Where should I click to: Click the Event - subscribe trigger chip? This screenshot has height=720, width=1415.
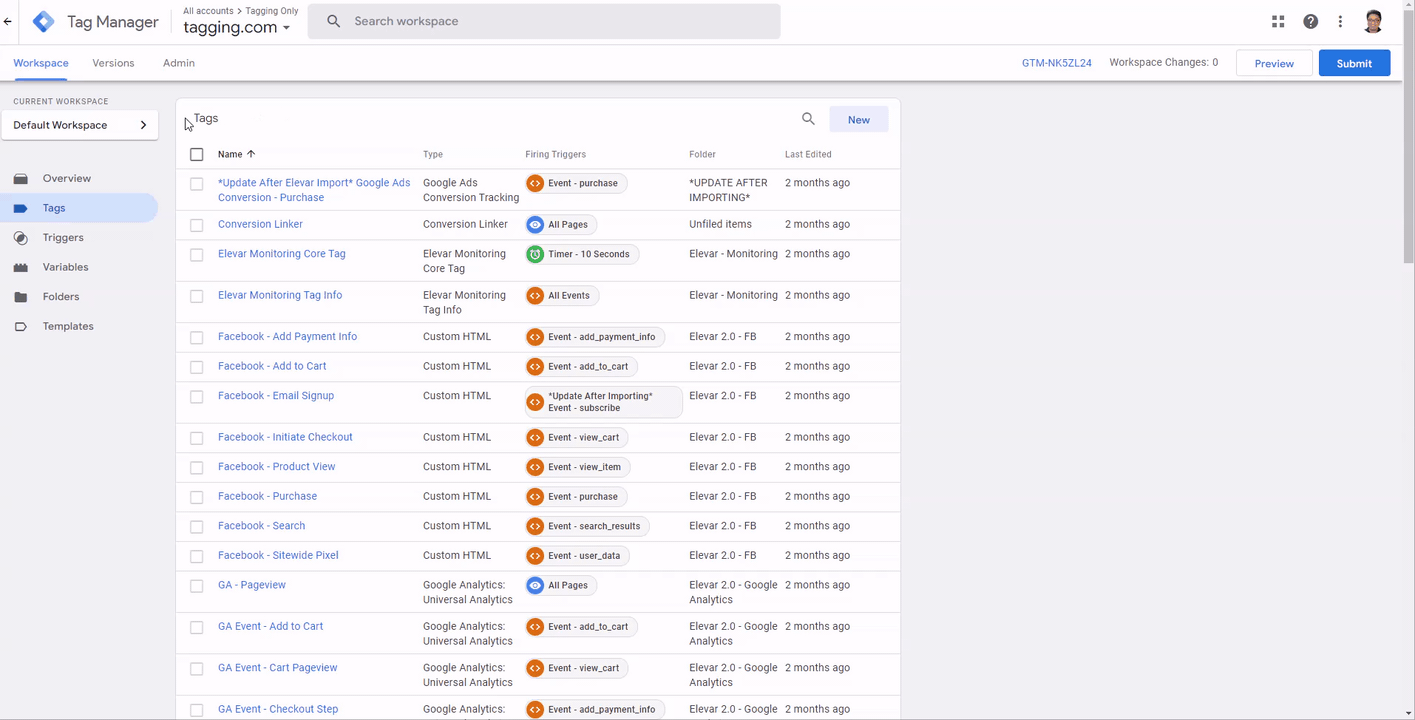click(x=603, y=402)
